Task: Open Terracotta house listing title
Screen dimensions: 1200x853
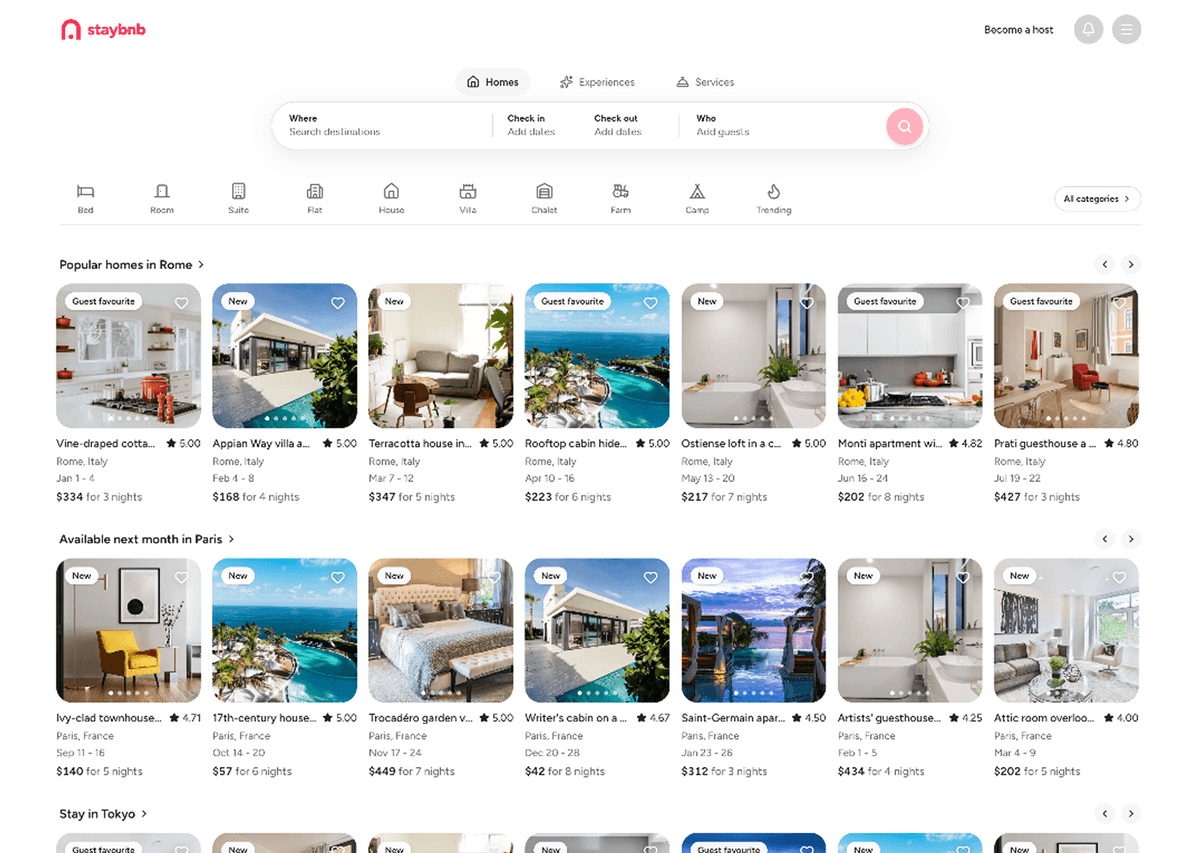Action: pyautogui.click(x=420, y=443)
